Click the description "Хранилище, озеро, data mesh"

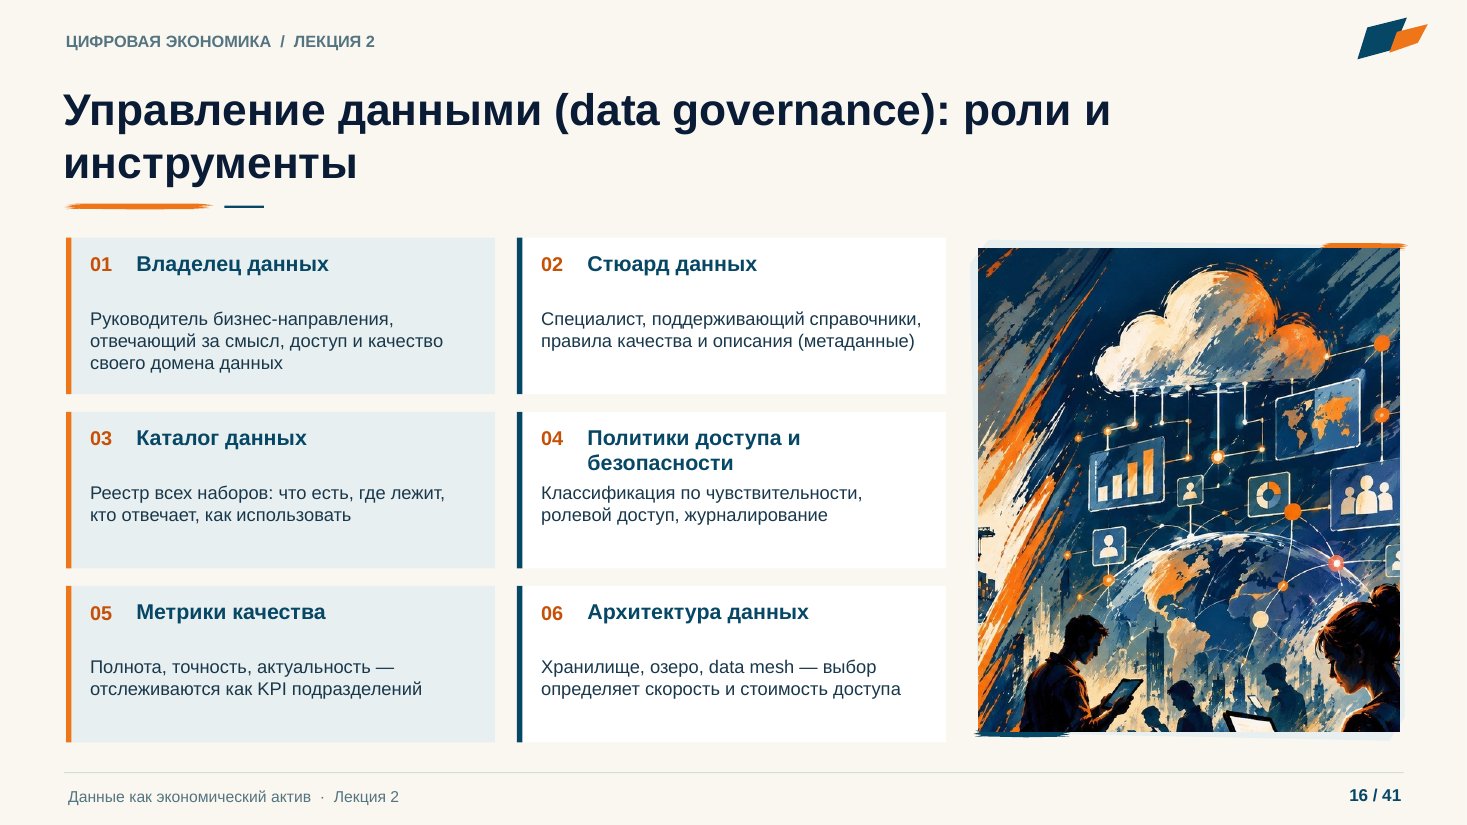coord(721,678)
